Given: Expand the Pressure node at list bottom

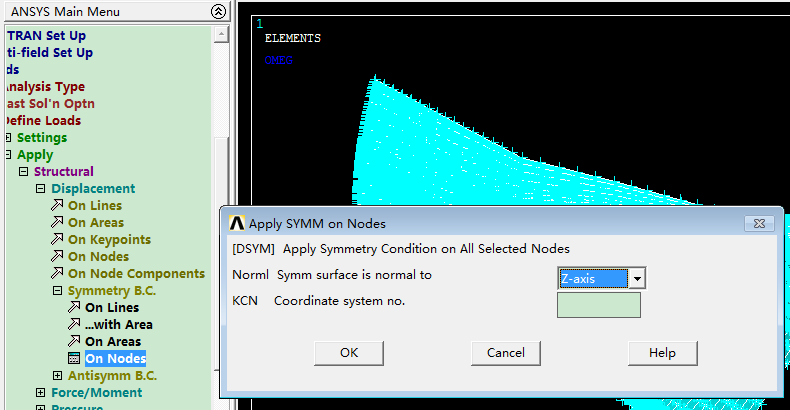Looking at the screenshot, I should pyautogui.click(x=41, y=407).
